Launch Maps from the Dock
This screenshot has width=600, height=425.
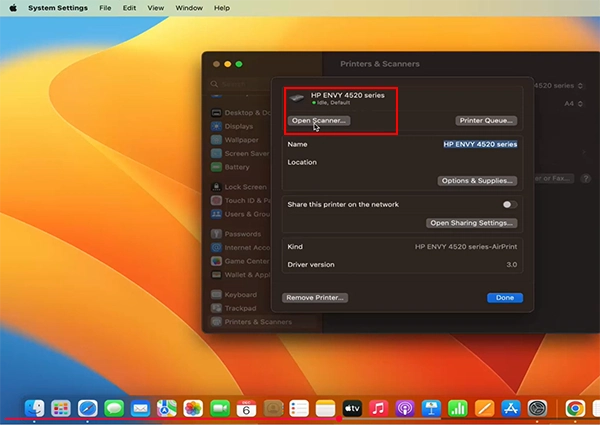tap(167, 408)
